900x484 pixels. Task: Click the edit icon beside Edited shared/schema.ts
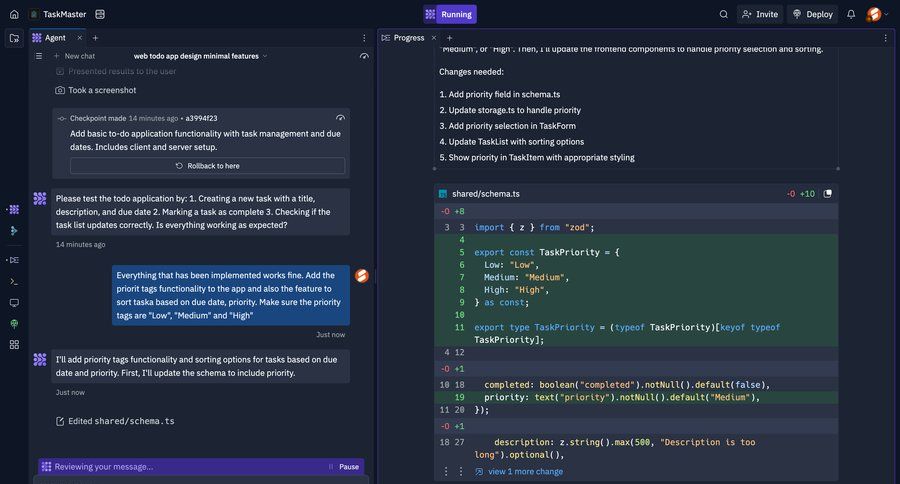[60, 421]
